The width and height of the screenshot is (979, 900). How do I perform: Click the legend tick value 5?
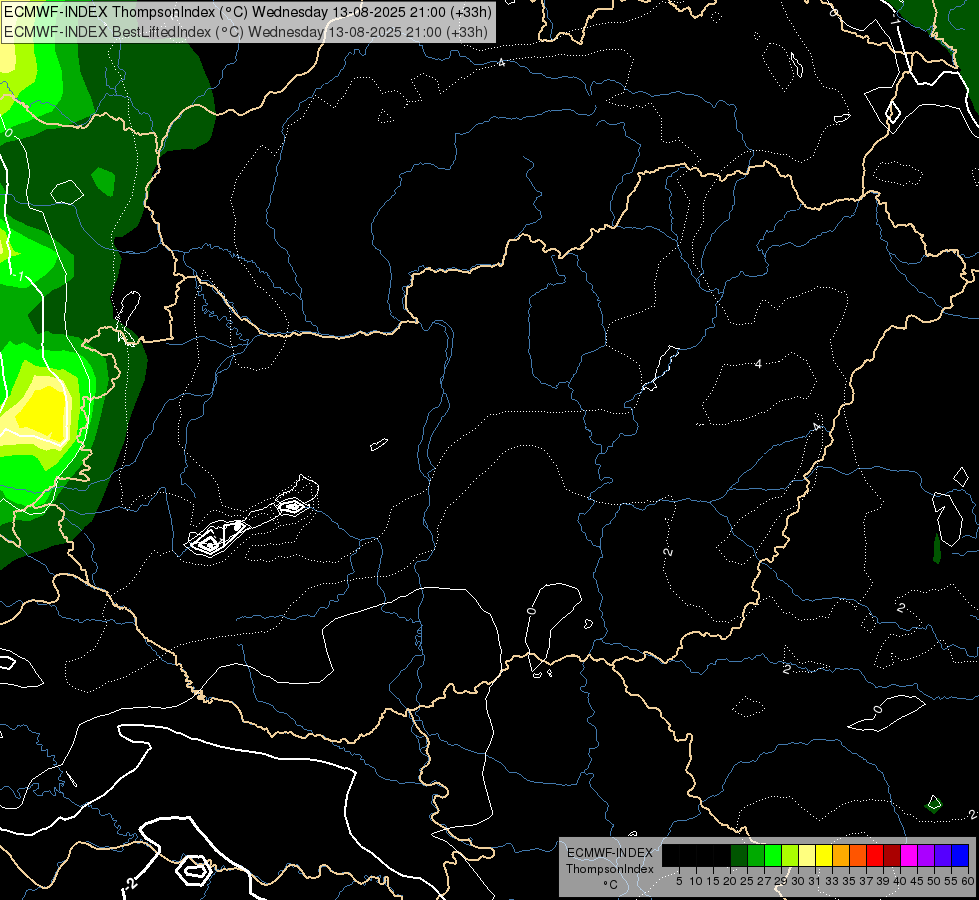point(679,881)
